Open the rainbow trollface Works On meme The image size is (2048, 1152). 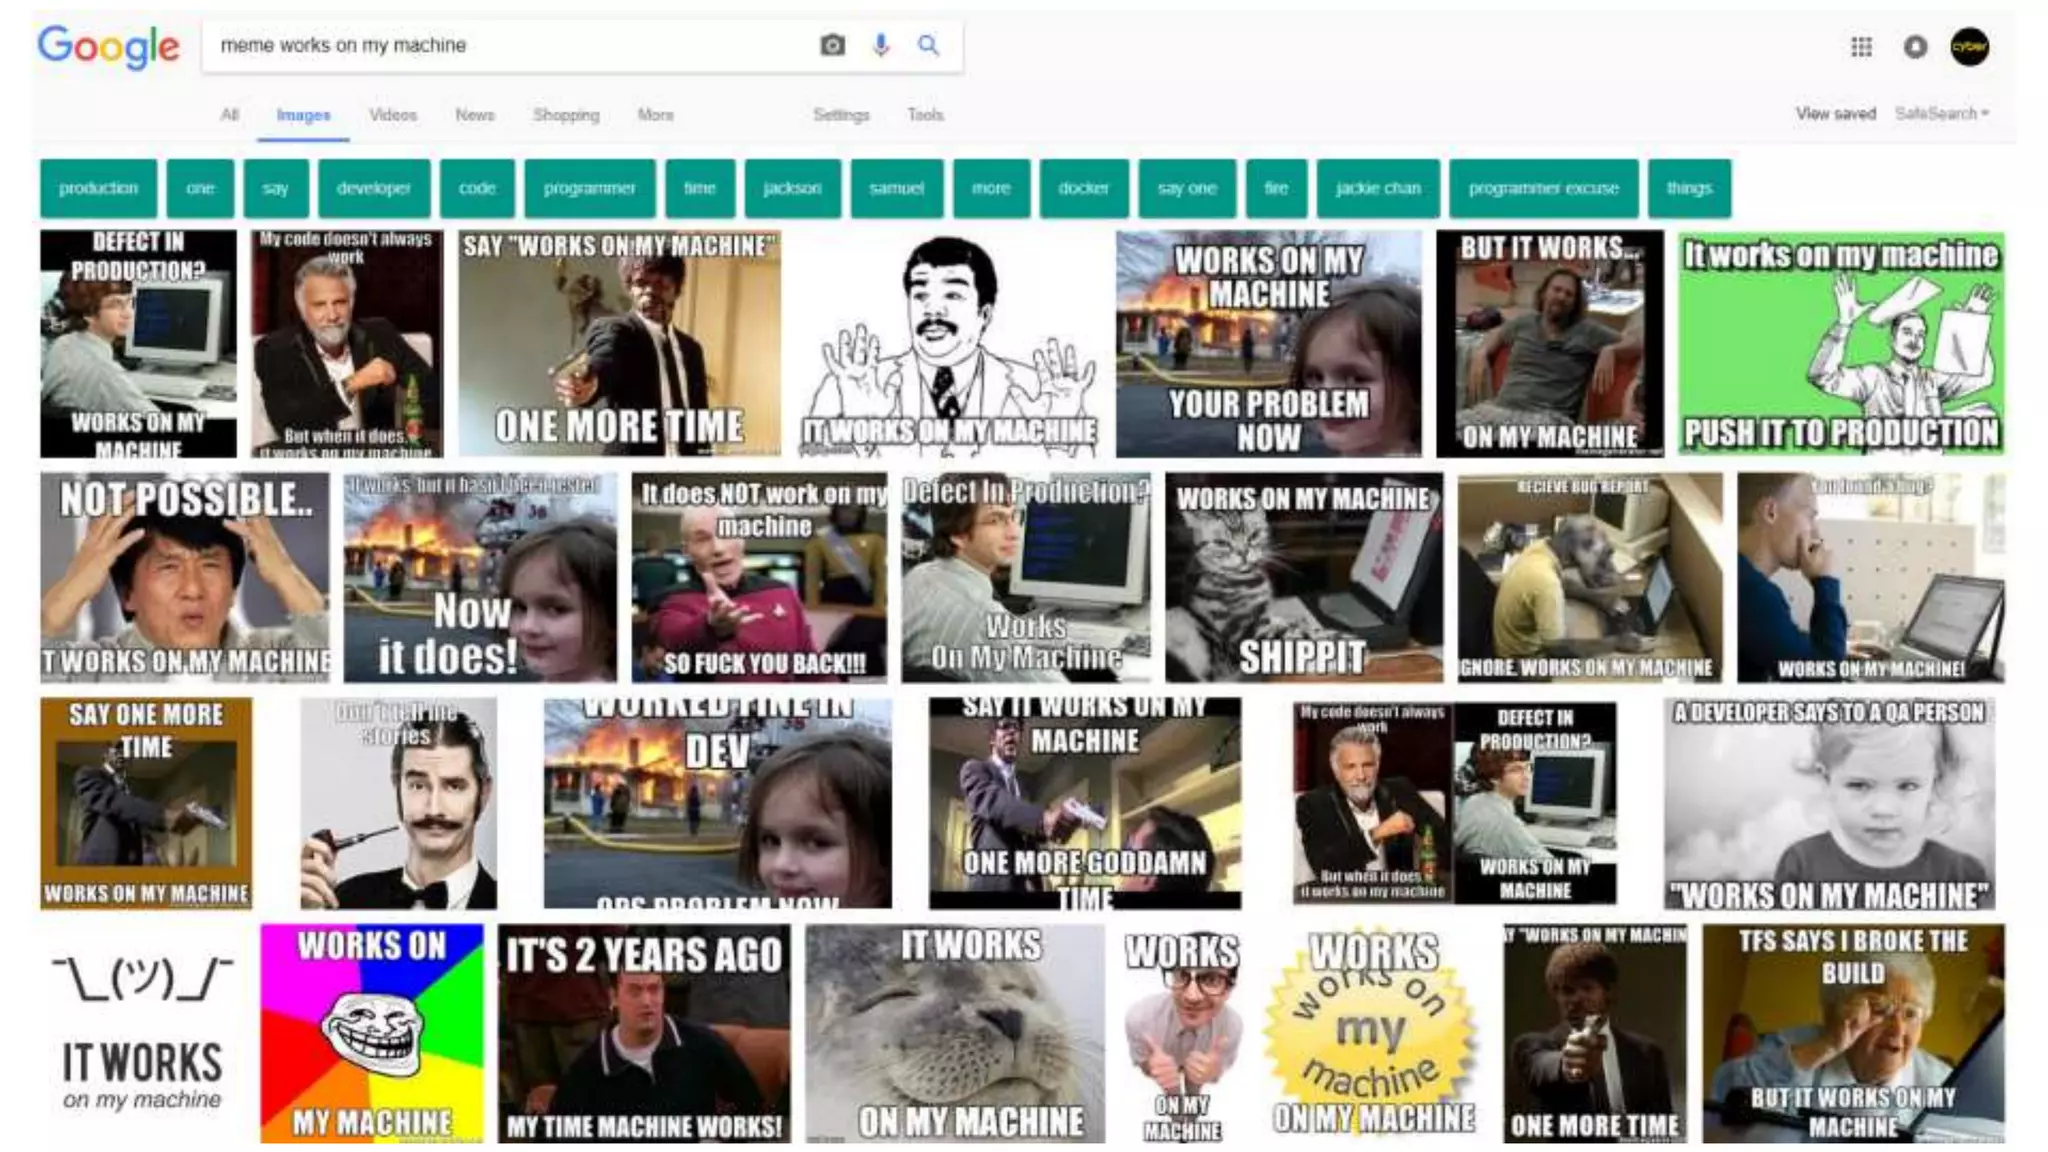pos(371,1032)
